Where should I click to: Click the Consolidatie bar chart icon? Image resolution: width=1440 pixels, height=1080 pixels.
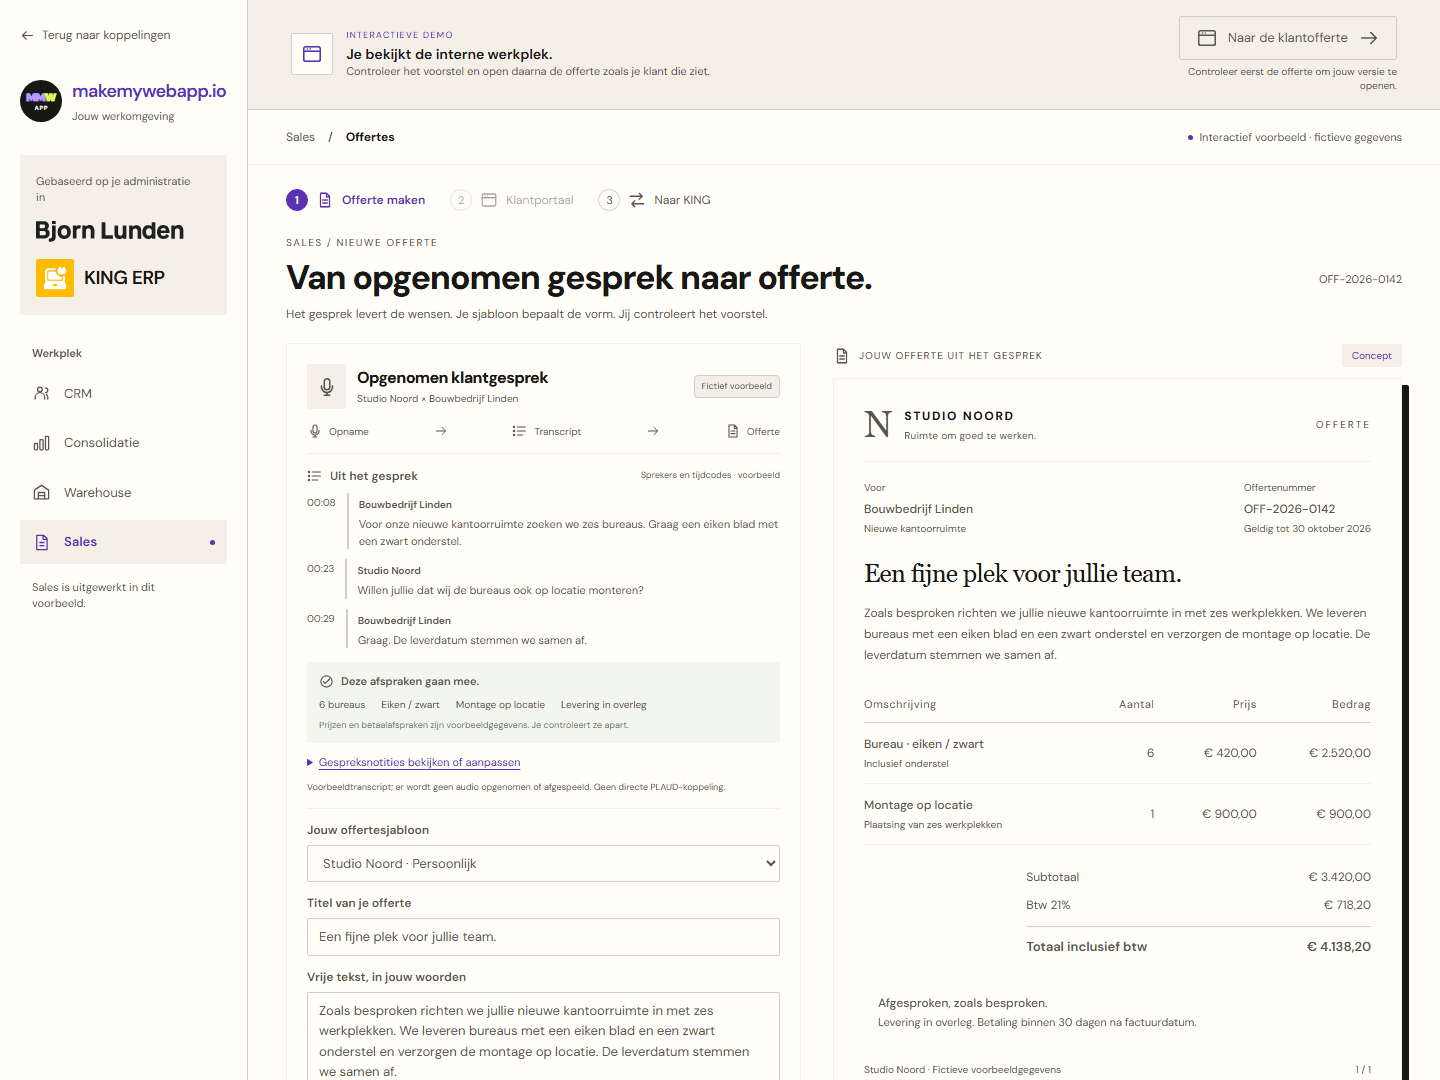pyautogui.click(x=42, y=443)
